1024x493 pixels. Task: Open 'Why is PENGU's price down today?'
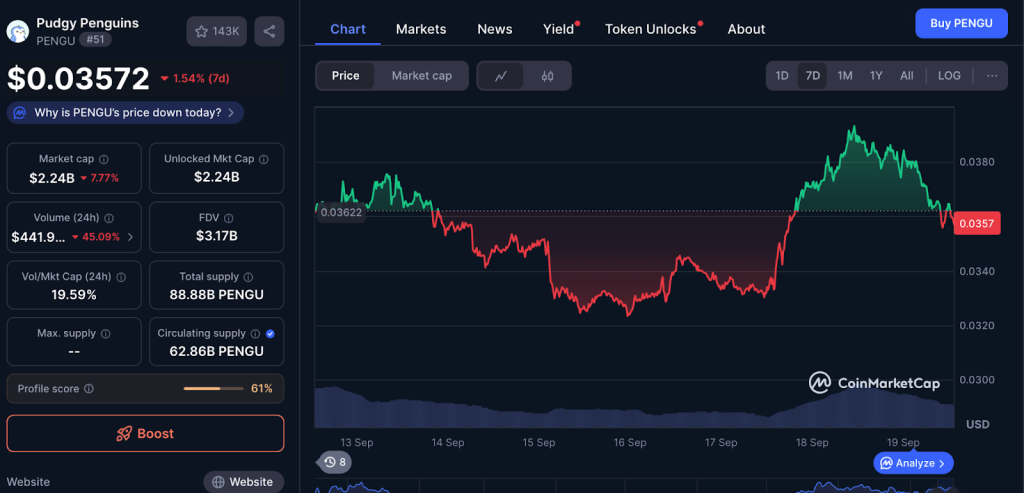point(125,113)
